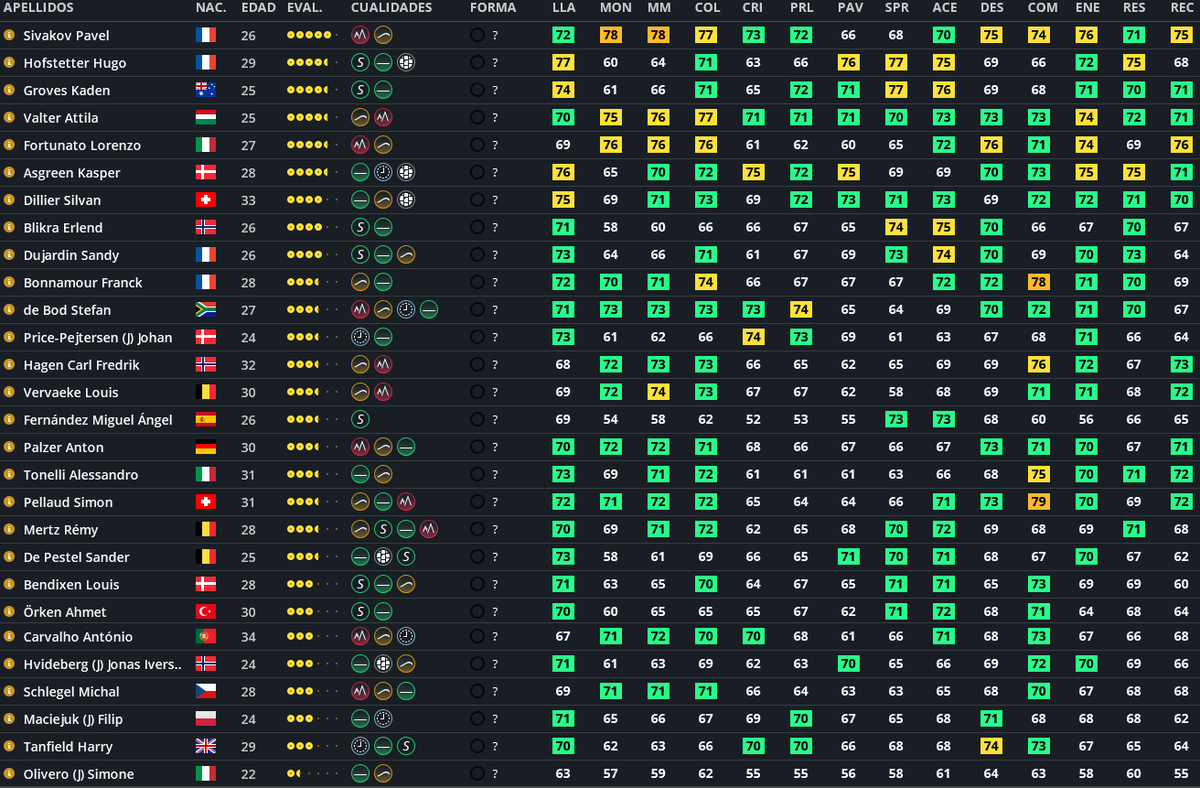Screen dimensions: 1200x788
Task: Click Hofstetter Hugo's sprint quality icon
Action: coord(361,63)
